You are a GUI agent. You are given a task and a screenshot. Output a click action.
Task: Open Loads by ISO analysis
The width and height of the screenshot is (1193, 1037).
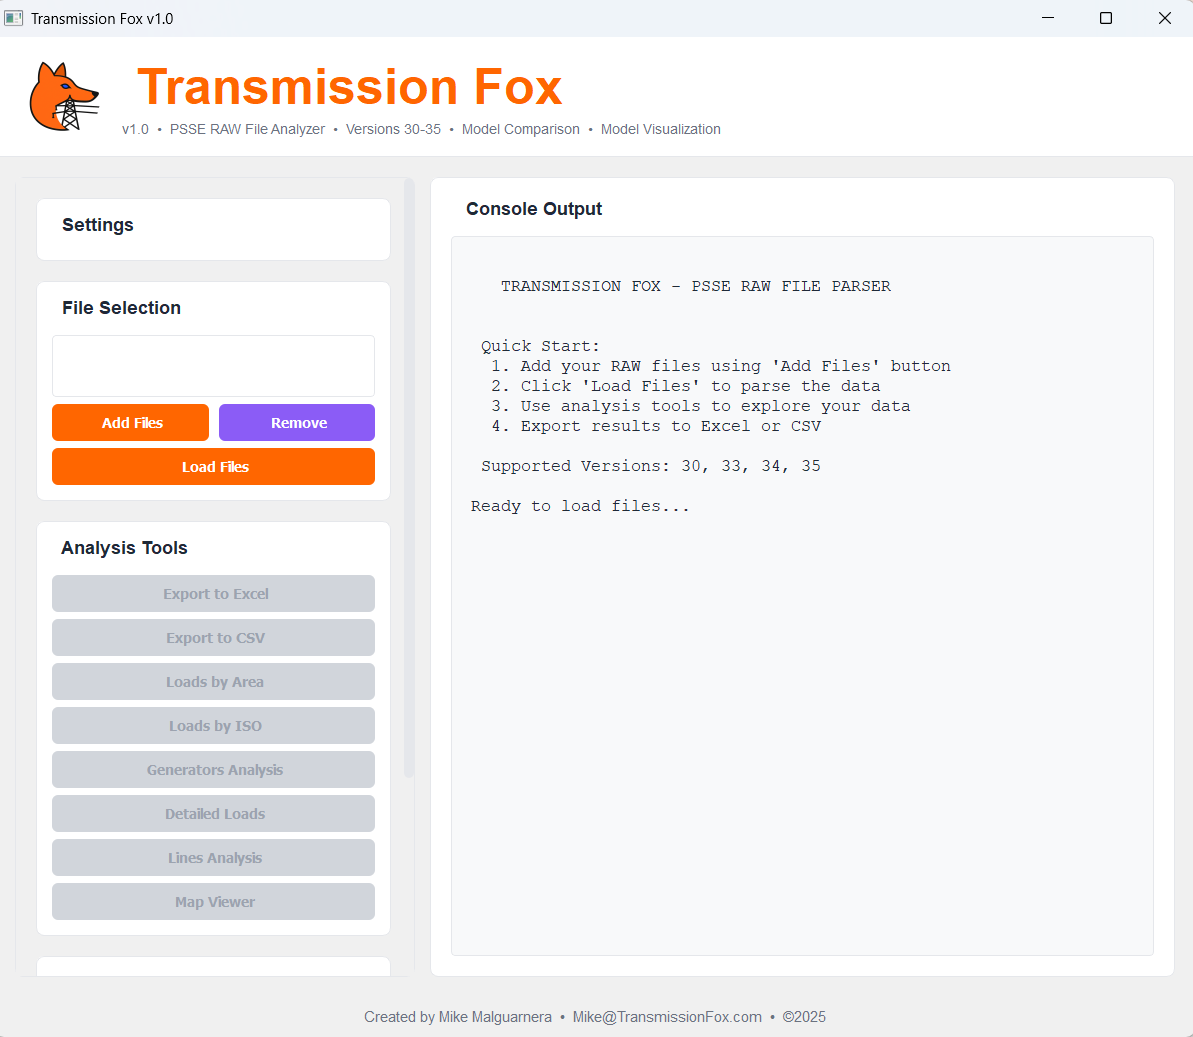[213, 725]
